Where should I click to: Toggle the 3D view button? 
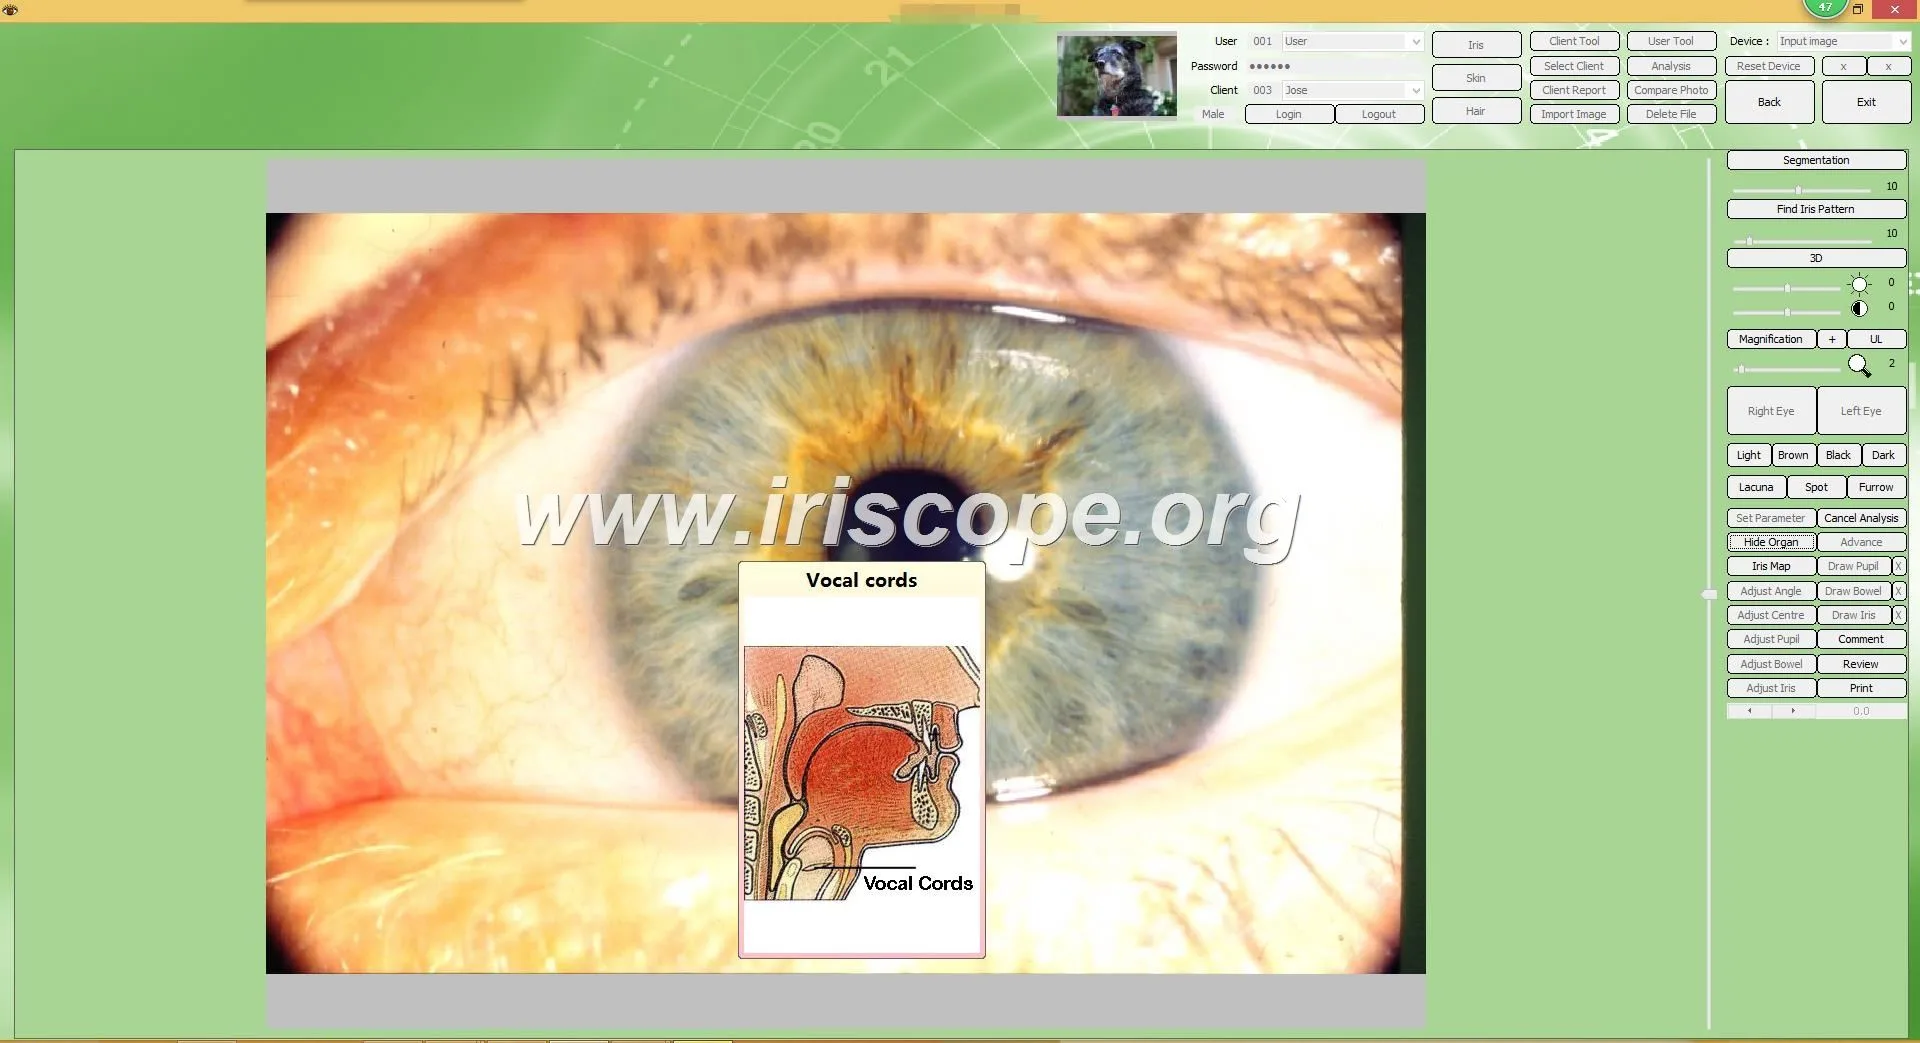(x=1816, y=258)
